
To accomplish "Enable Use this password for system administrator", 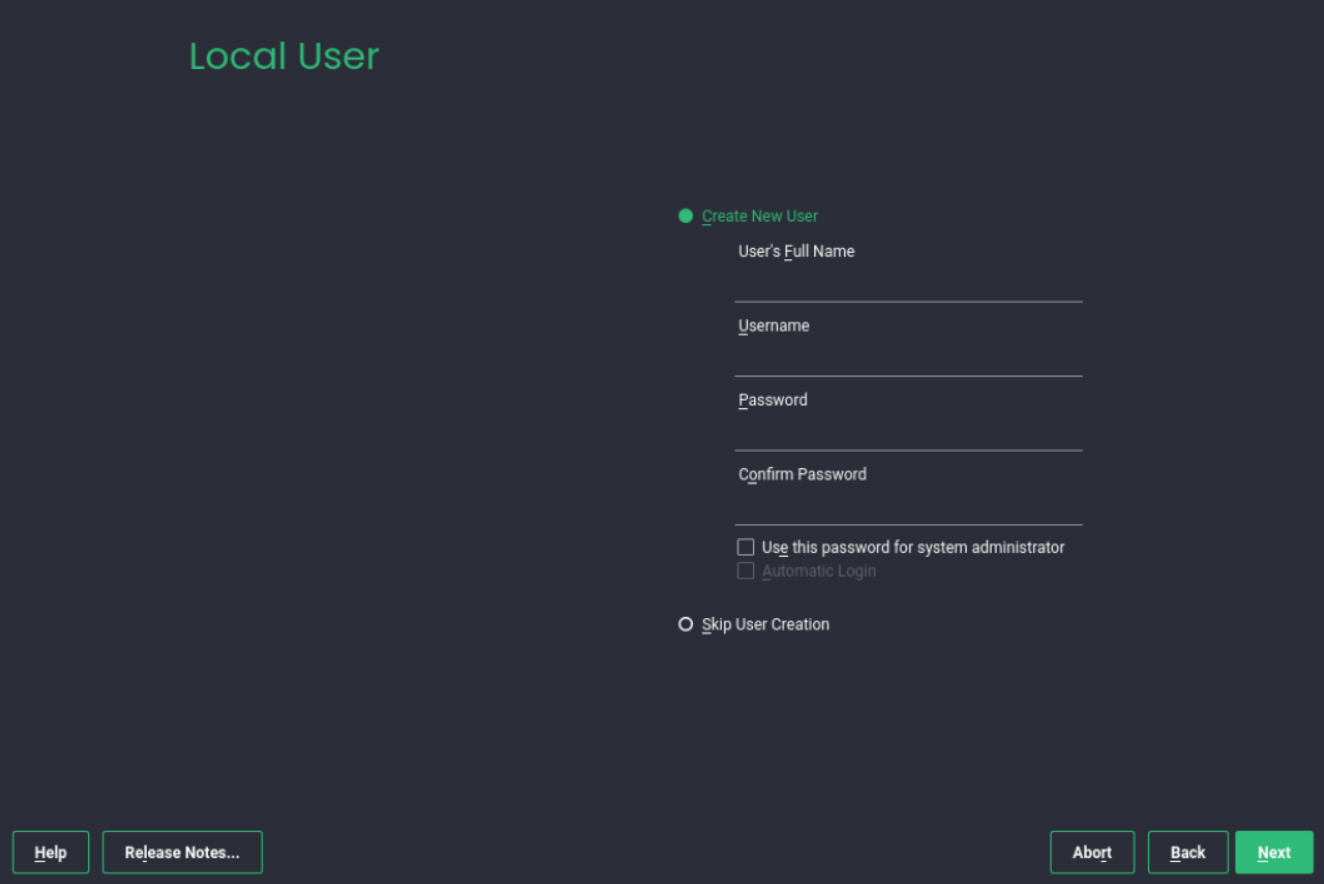I will tap(745, 547).
